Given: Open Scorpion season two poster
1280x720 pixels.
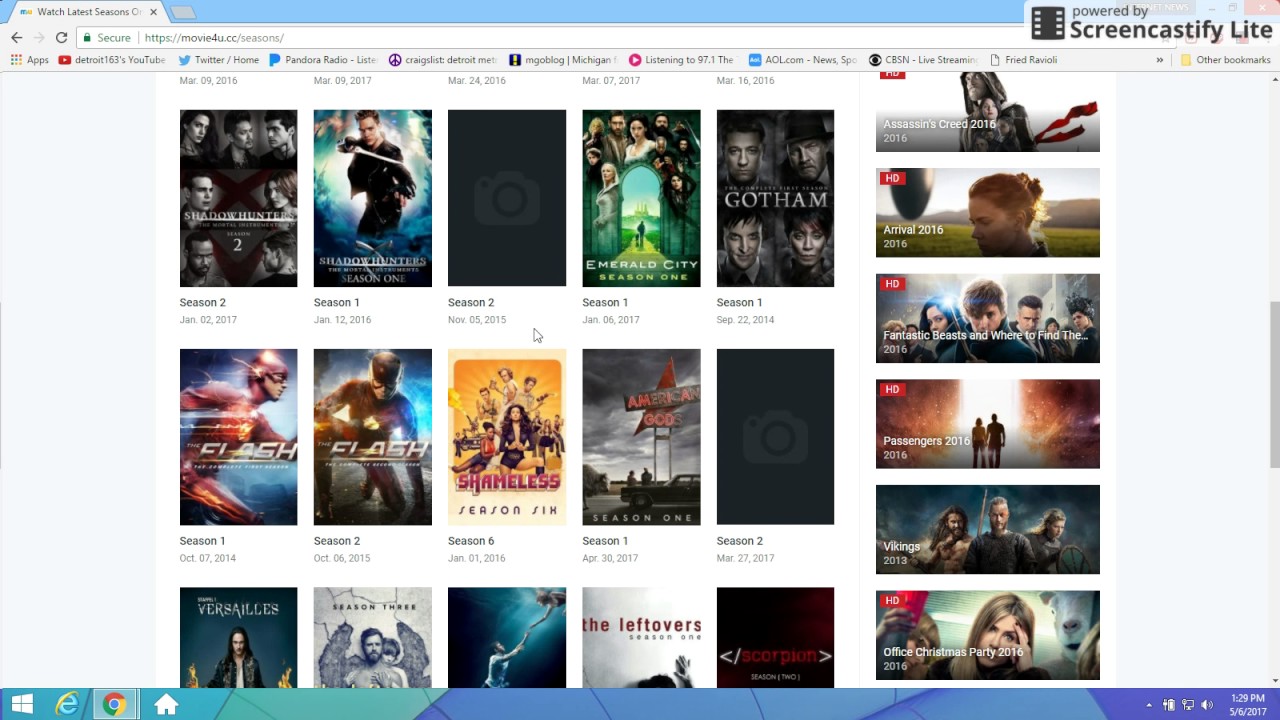Looking at the screenshot, I should (x=775, y=638).
